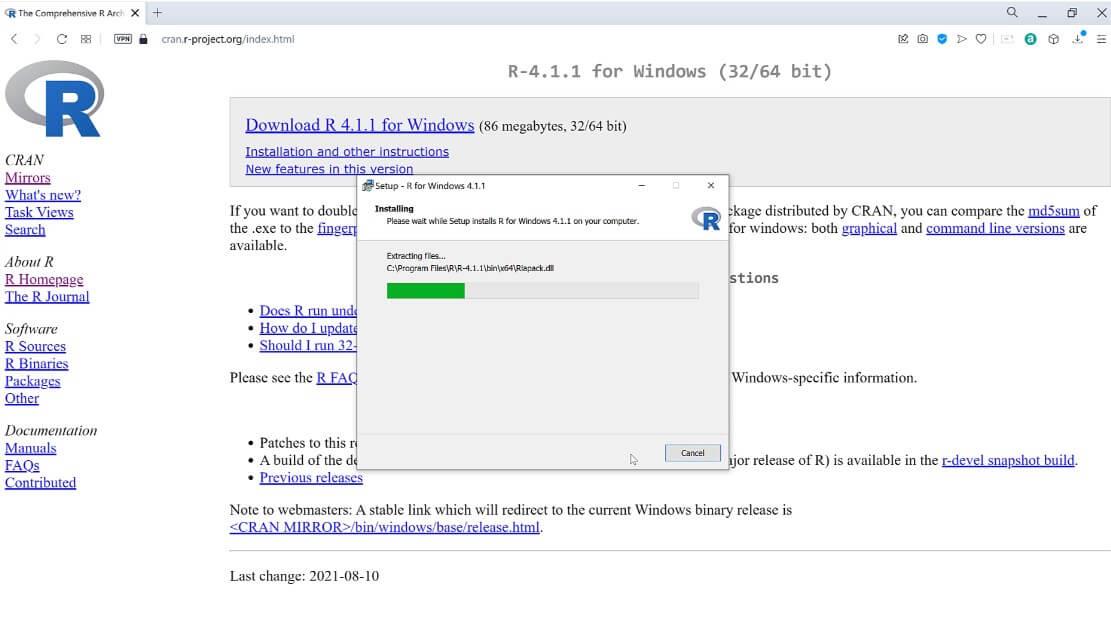Image resolution: width=1111 pixels, height=643 pixels.
Task: Open the command line versions link
Action: [x=995, y=228]
